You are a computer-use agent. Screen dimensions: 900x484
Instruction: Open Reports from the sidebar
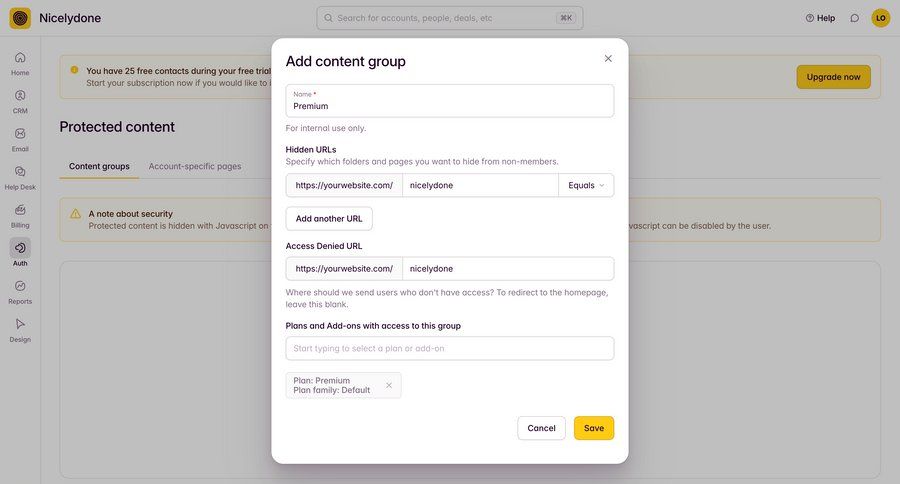click(x=20, y=292)
